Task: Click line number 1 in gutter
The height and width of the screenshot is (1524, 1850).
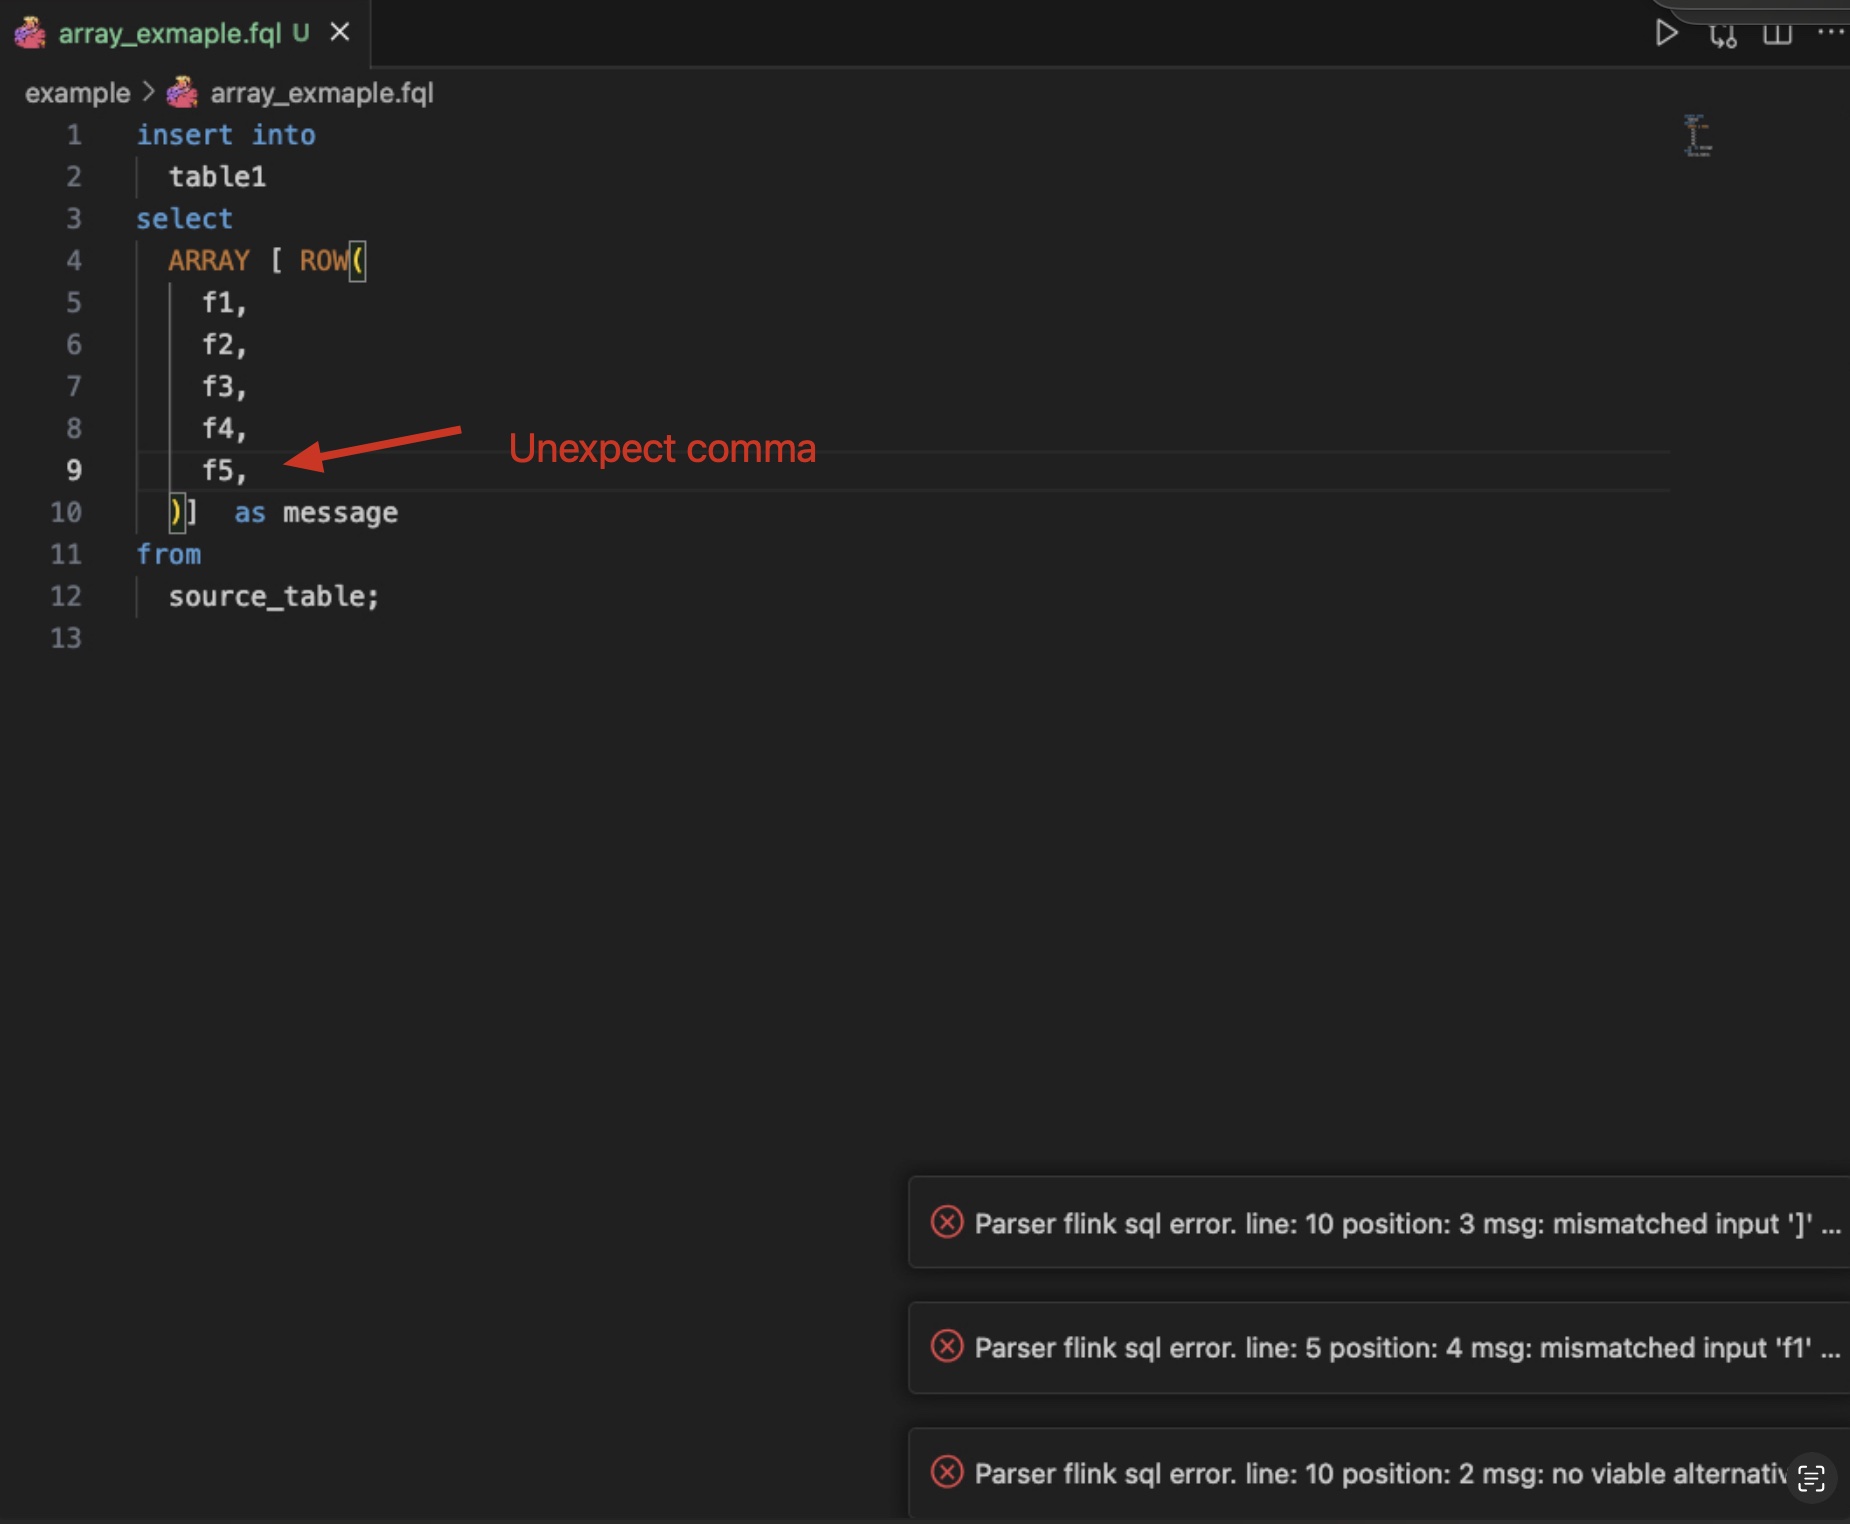Action: tap(74, 135)
